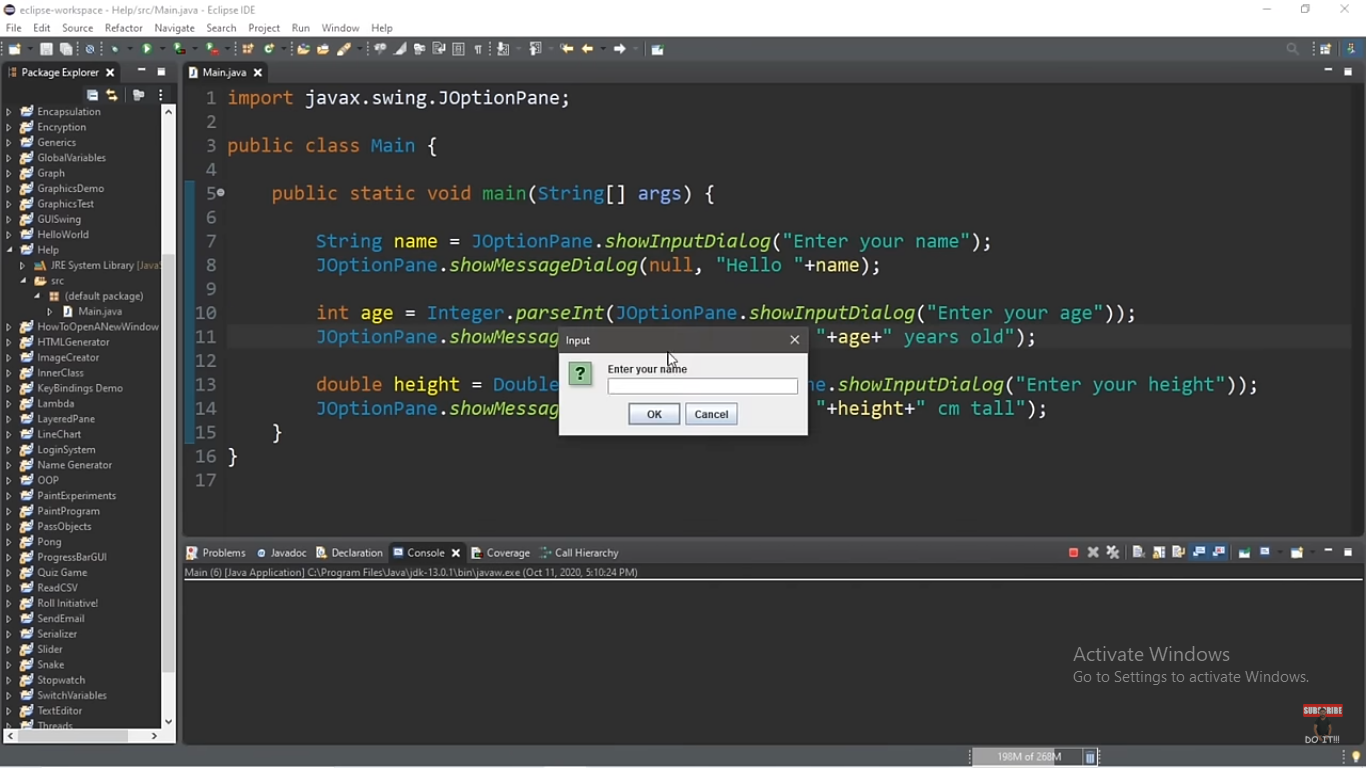Click the search magnifier icon at top right
This screenshot has height=768, width=1366.
(1293, 49)
